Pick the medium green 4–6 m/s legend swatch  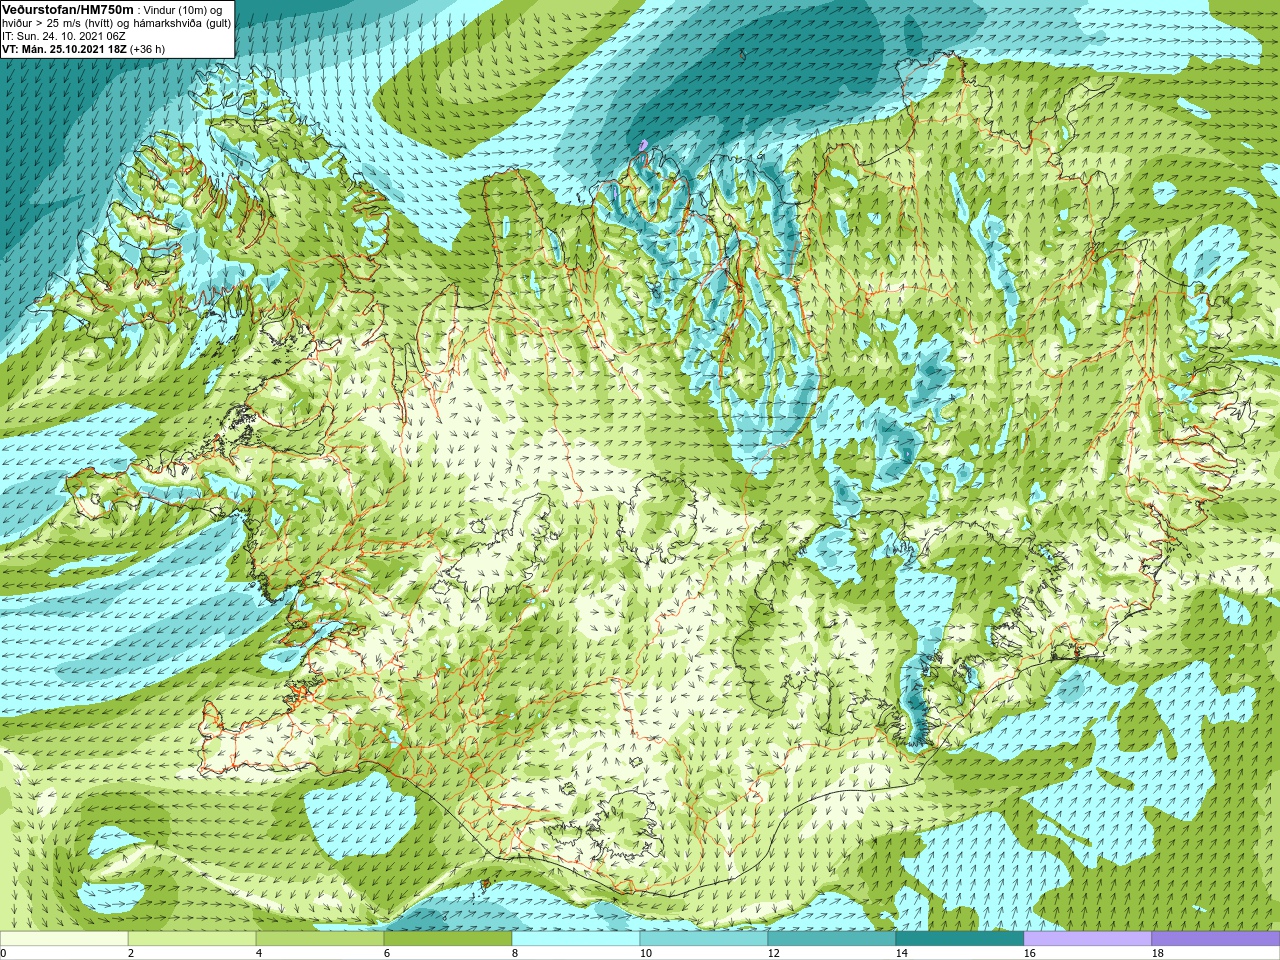pyautogui.click(x=320, y=939)
